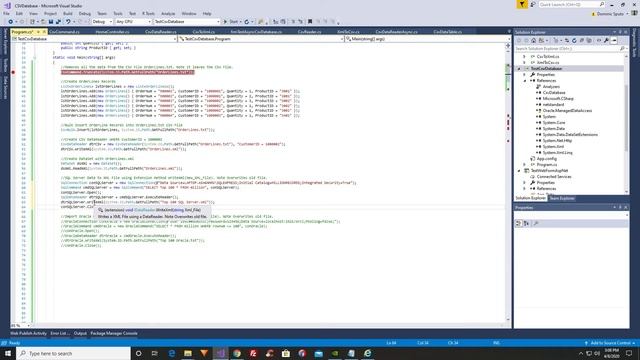Click the Save All toolbar icon
640x360 pixels.
click(58, 22)
